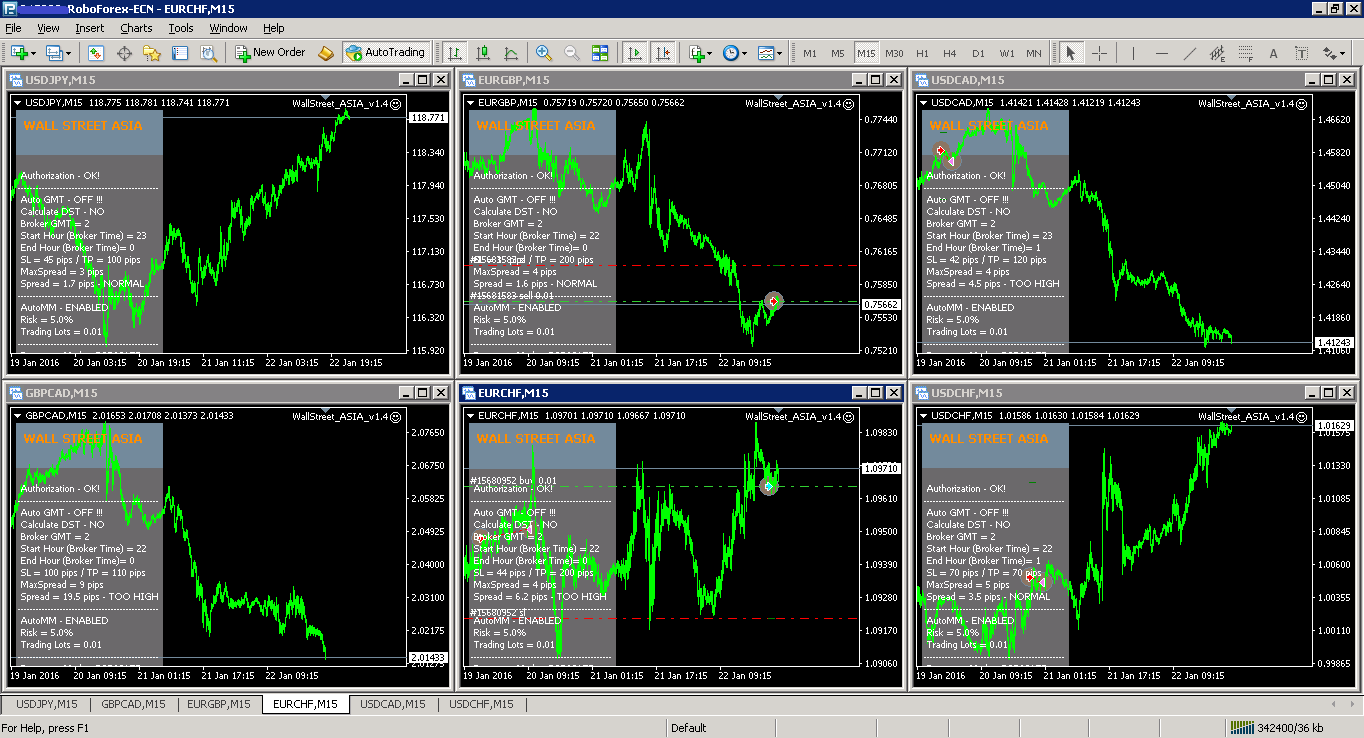Expand the Profiles dropdown arrow
The height and width of the screenshot is (738, 1364).
(69, 53)
